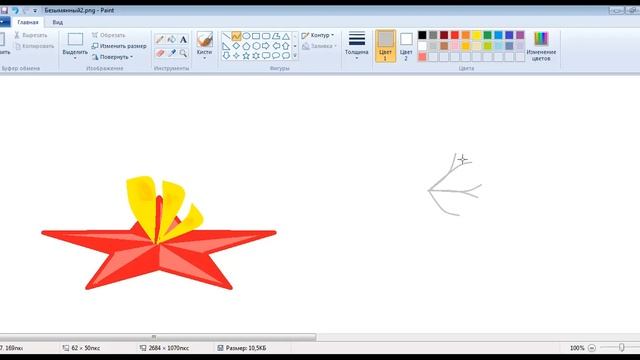
Task: Open the Quick Access Toolbar customize arrow
Action: click(35, 11)
